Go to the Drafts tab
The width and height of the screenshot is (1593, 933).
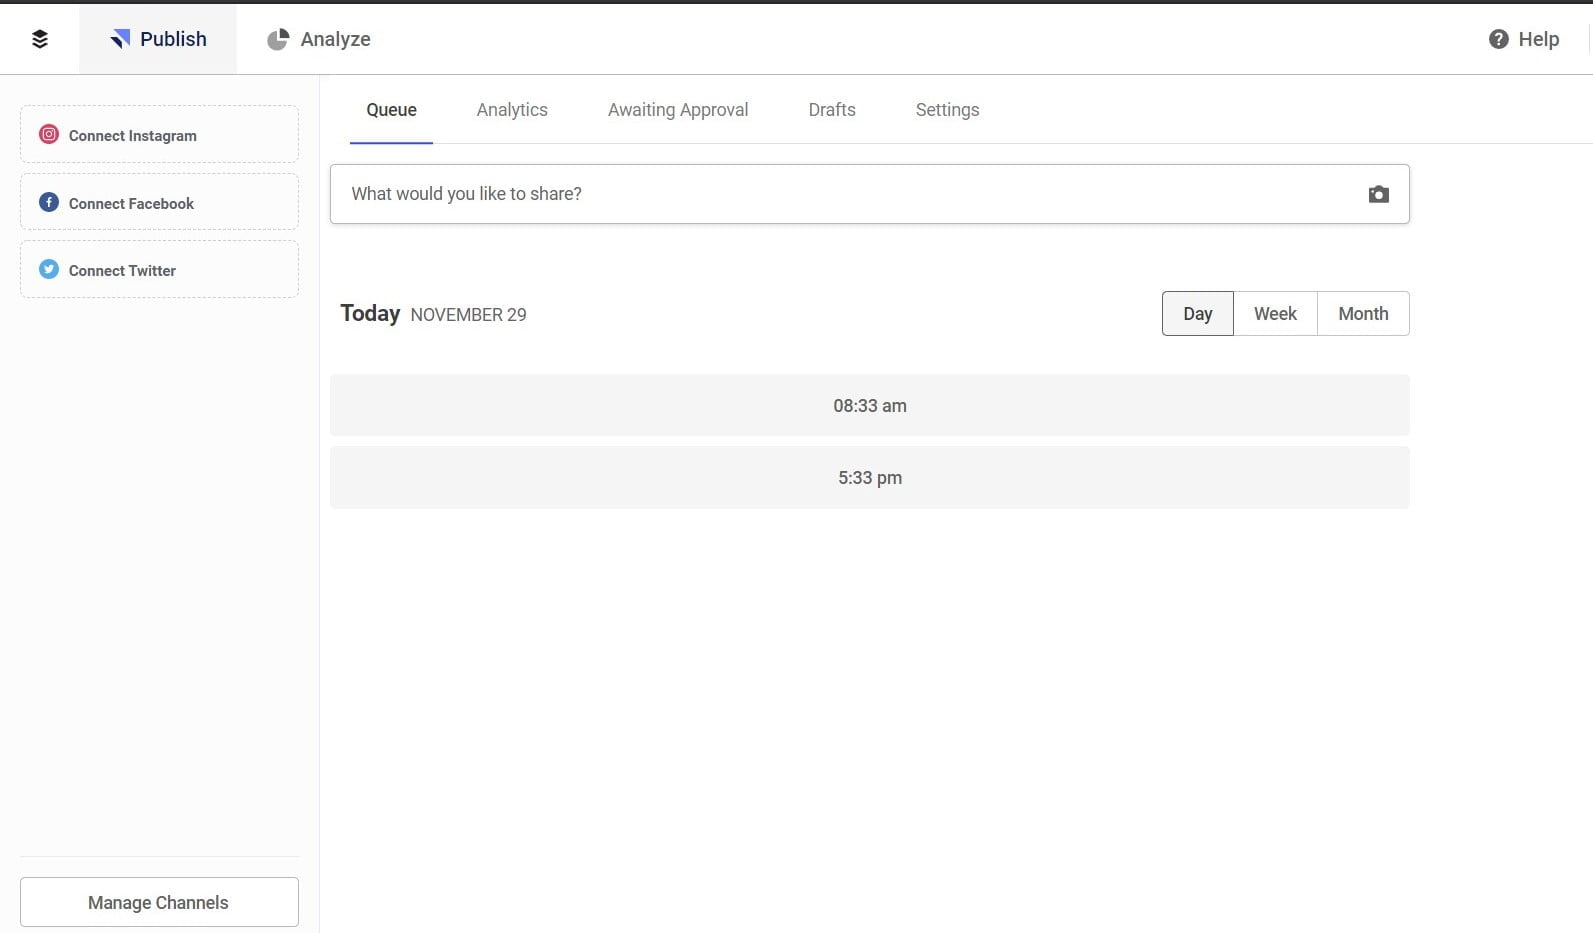pyautogui.click(x=832, y=110)
